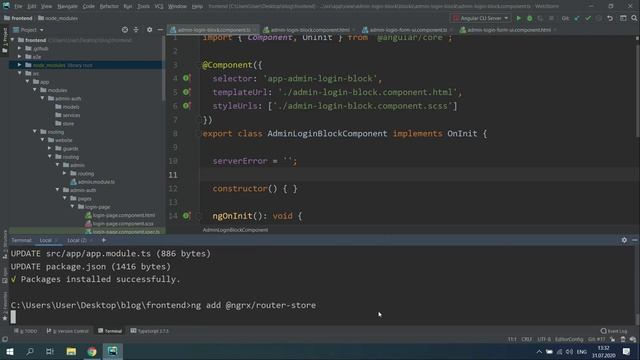Image resolution: width=640 pixels, height=360 pixels.
Task: Open the VCS menu
Action: [159, 7]
